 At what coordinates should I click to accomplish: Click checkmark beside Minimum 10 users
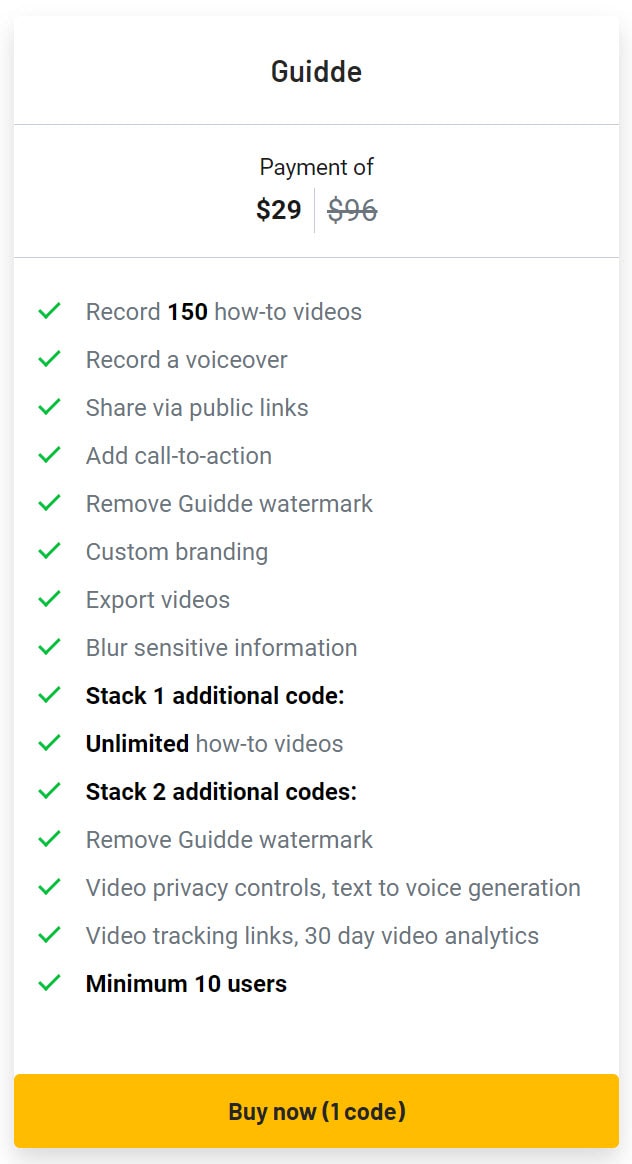point(49,984)
